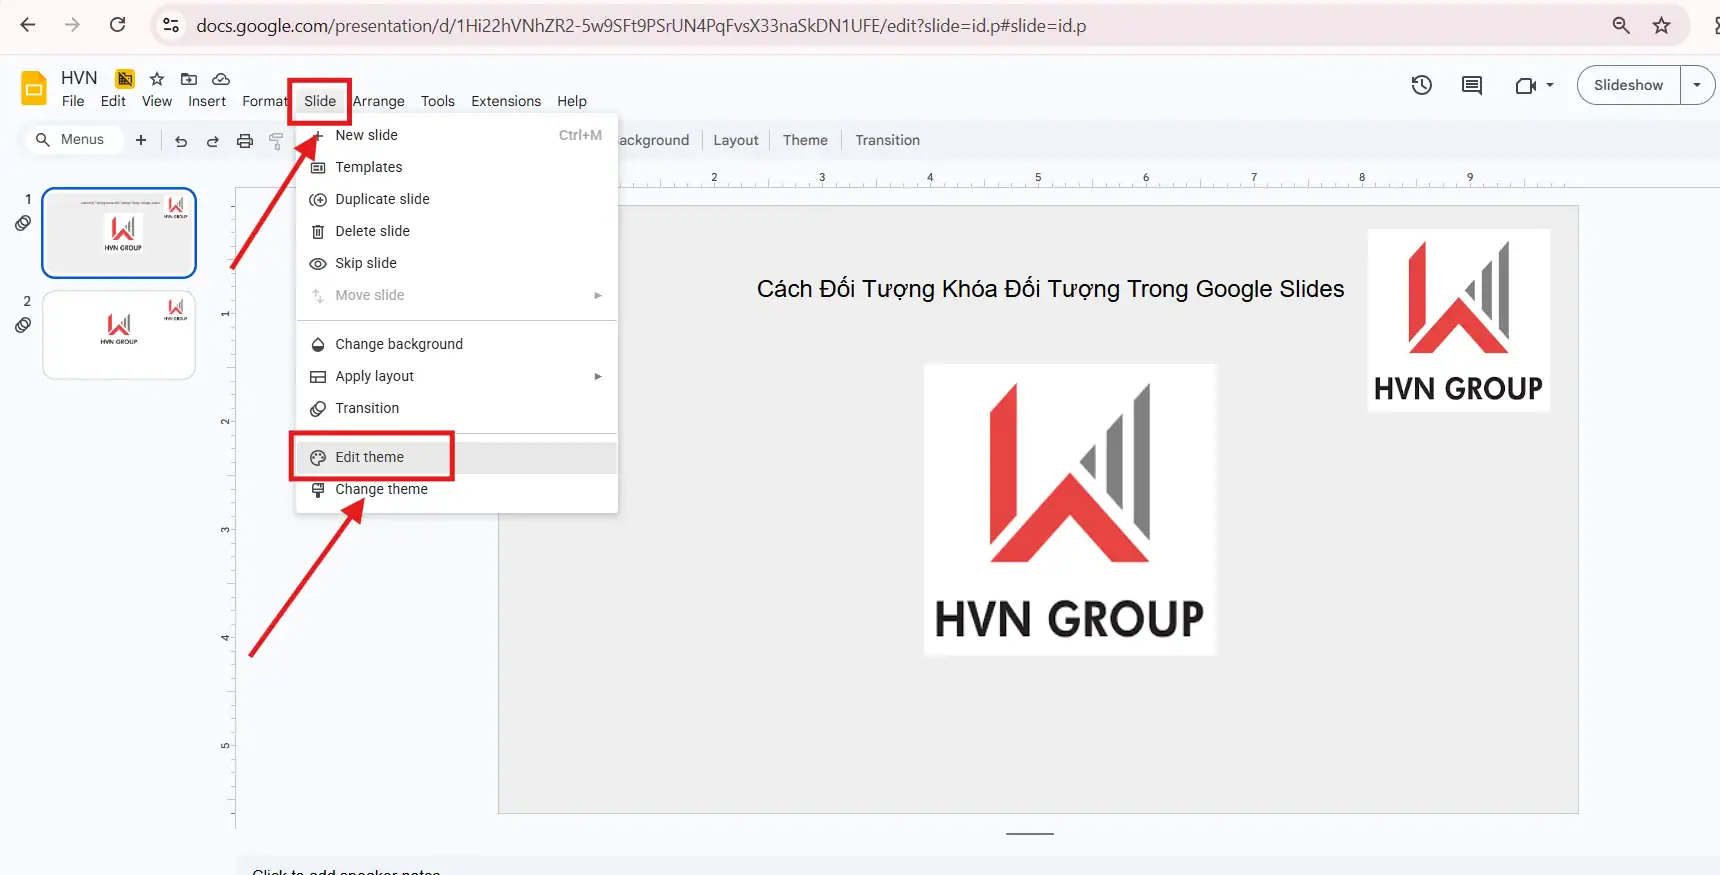Open the version history clock icon
The width and height of the screenshot is (1720, 875).
1421,85
